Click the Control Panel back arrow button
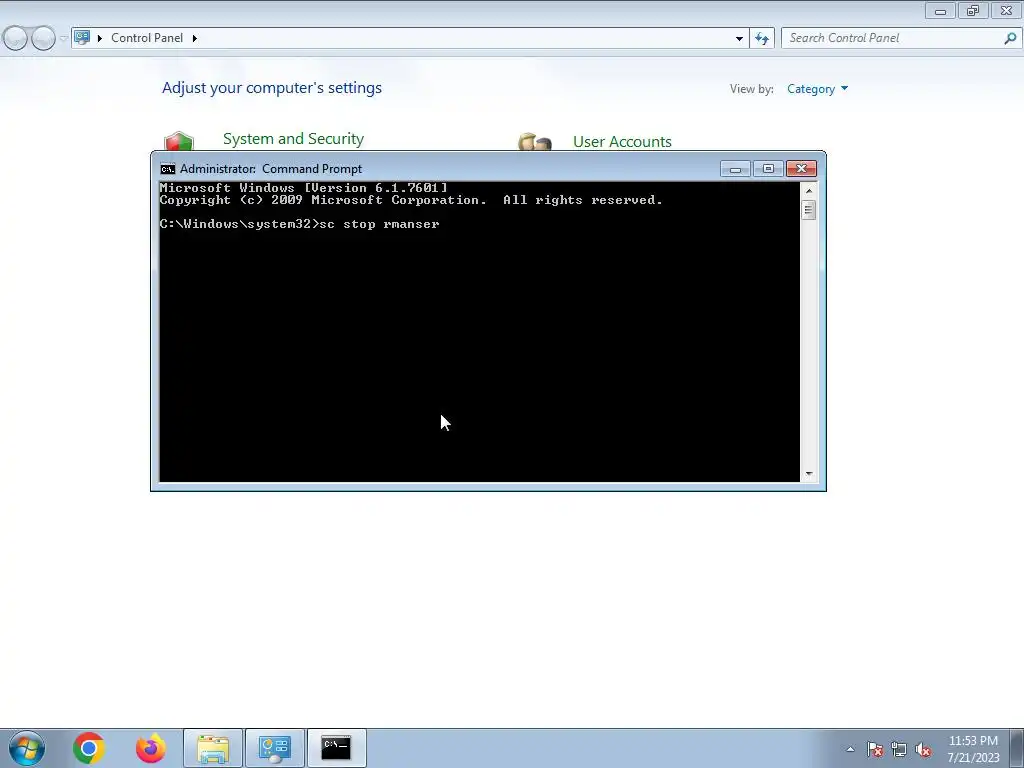The image size is (1024, 768). pyautogui.click(x=16, y=39)
